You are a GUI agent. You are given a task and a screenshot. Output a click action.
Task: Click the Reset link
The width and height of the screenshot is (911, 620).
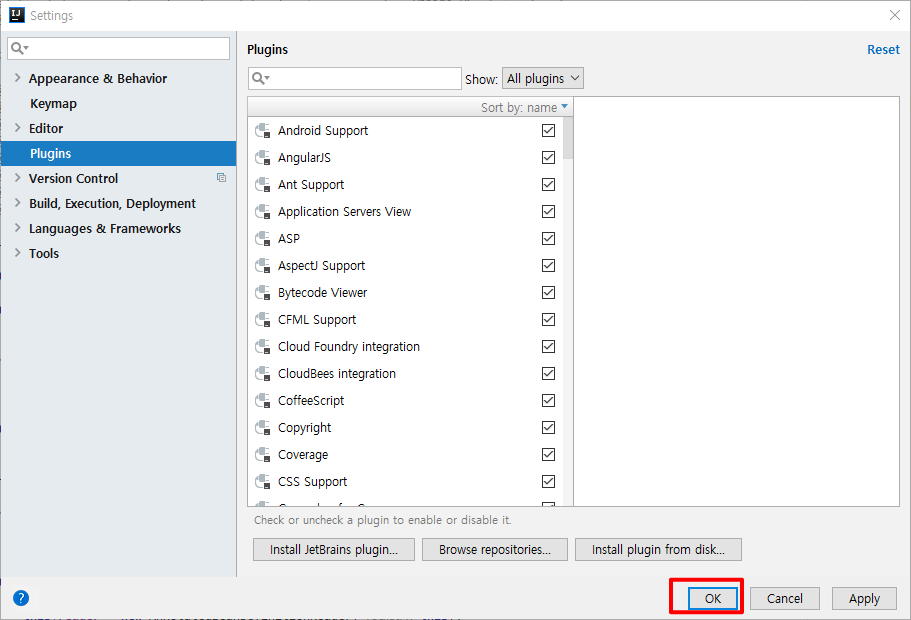883,50
